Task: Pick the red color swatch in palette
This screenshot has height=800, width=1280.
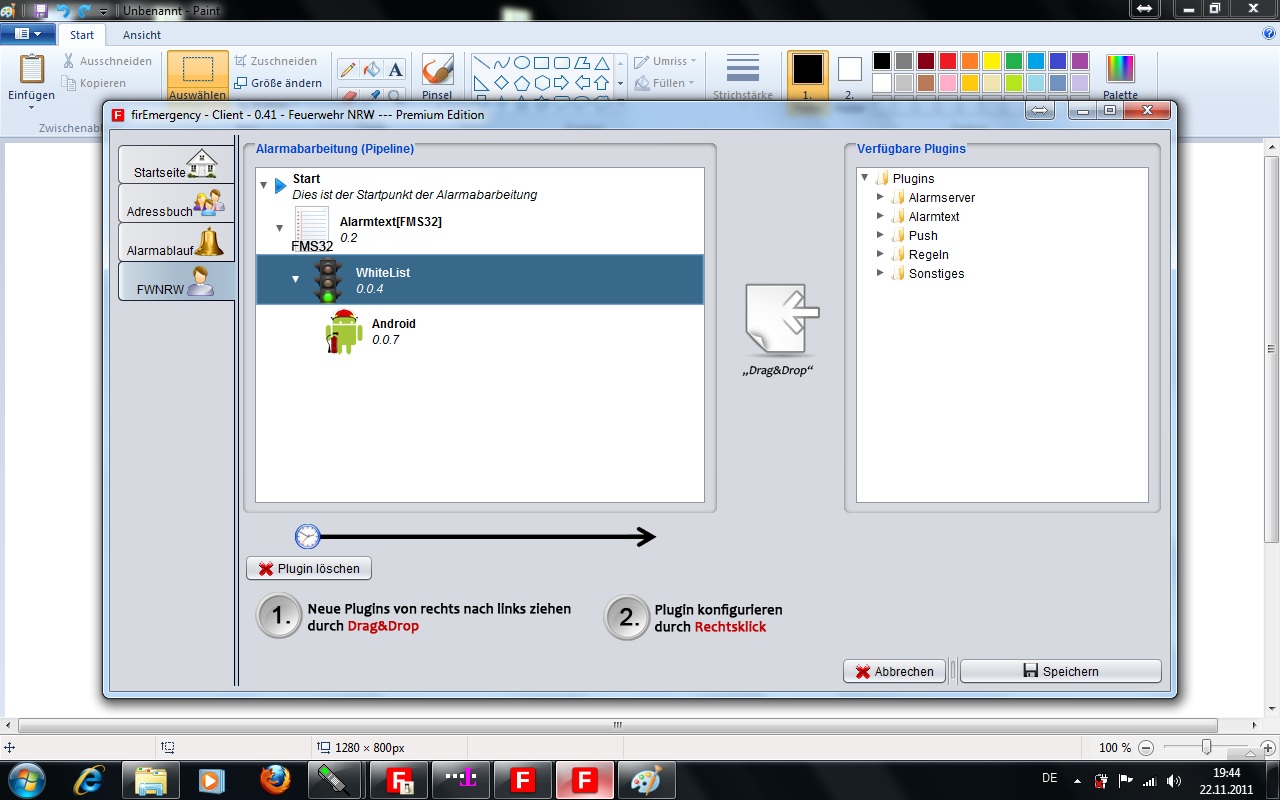Action: tap(948, 61)
